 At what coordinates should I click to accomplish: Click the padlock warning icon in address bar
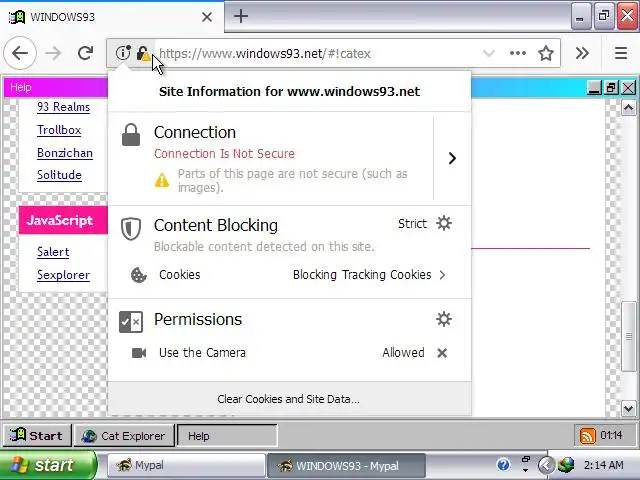tap(142, 53)
